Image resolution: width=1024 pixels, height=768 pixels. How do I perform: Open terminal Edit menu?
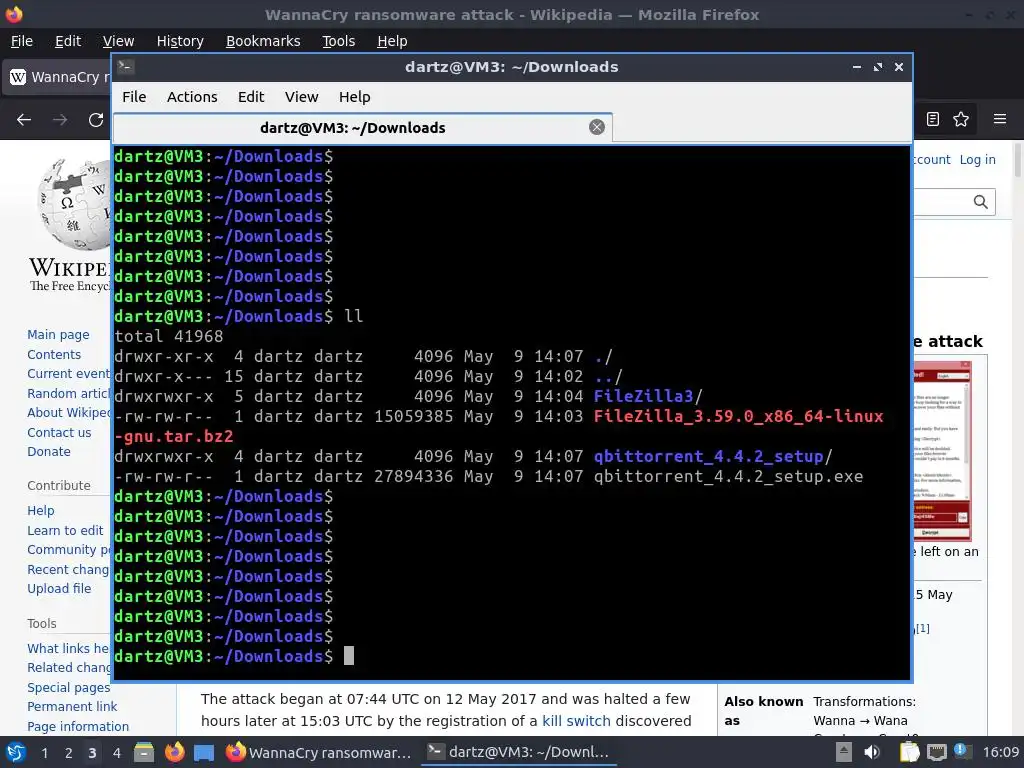(x=251, y=97)
